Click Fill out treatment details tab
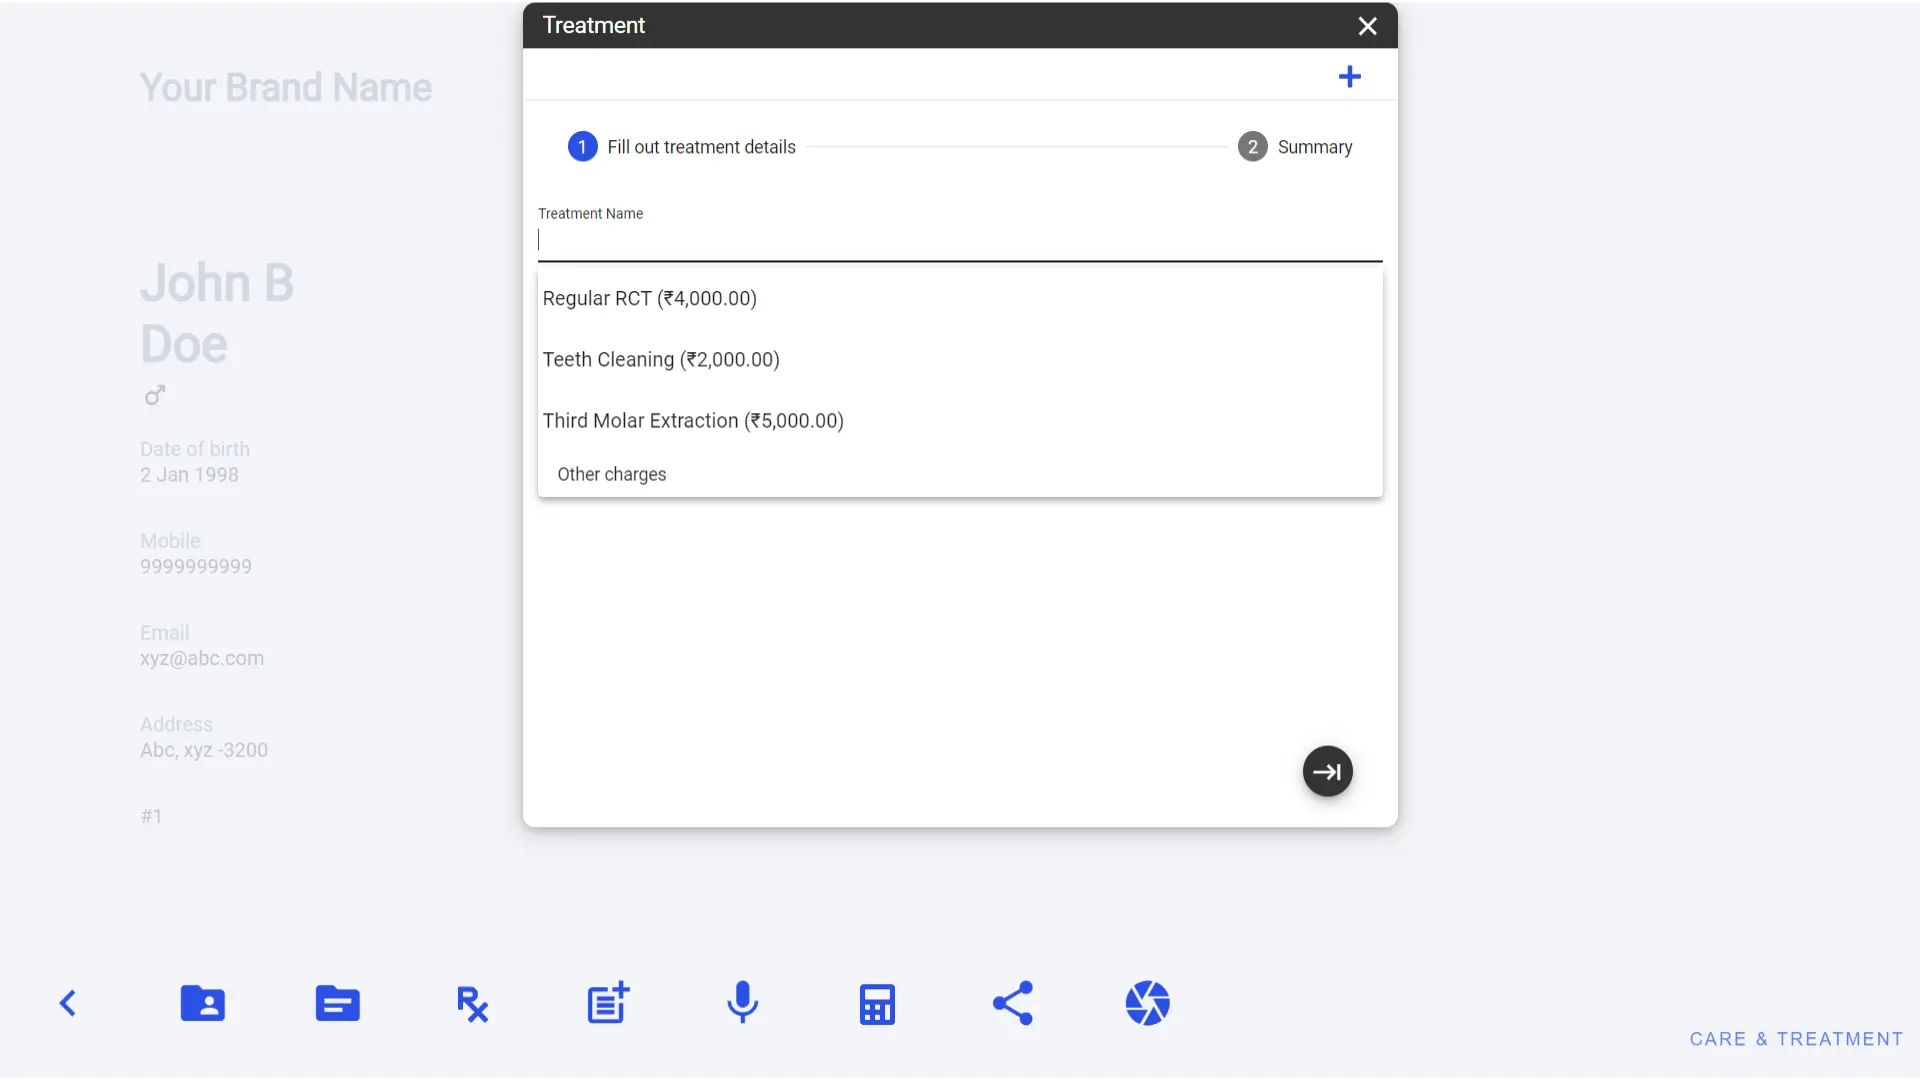Viewport: 1920px width, 1080px height. (682, 146)
